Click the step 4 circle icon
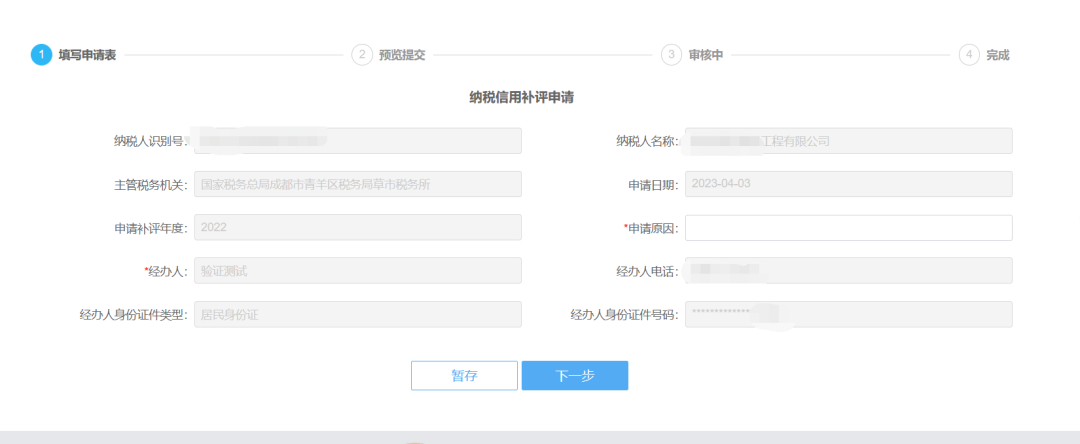The width and height of the screenshot is (1080, 444). coord(968,55)
